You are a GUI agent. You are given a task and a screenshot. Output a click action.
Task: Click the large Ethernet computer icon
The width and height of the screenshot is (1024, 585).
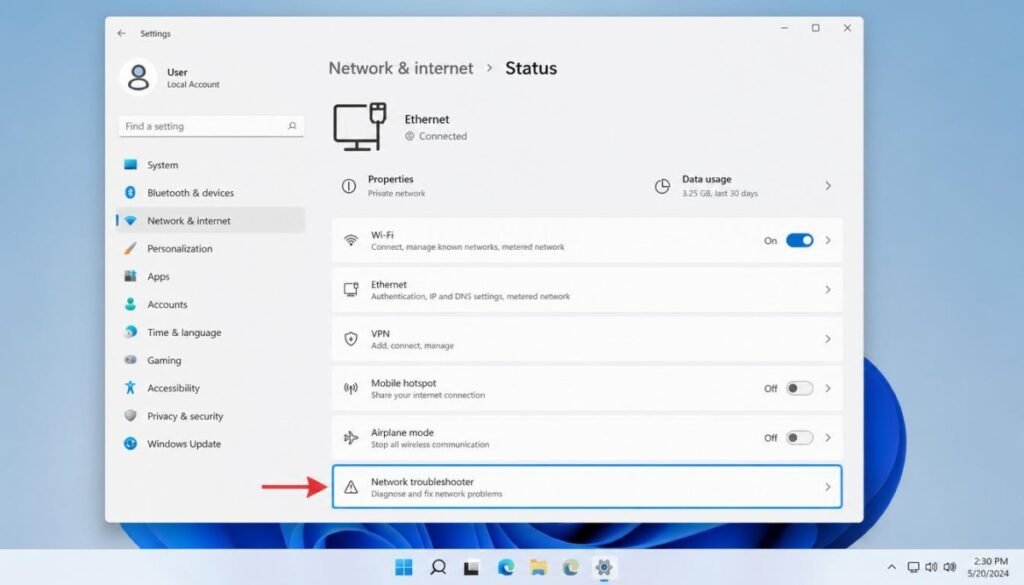[360, 127]
